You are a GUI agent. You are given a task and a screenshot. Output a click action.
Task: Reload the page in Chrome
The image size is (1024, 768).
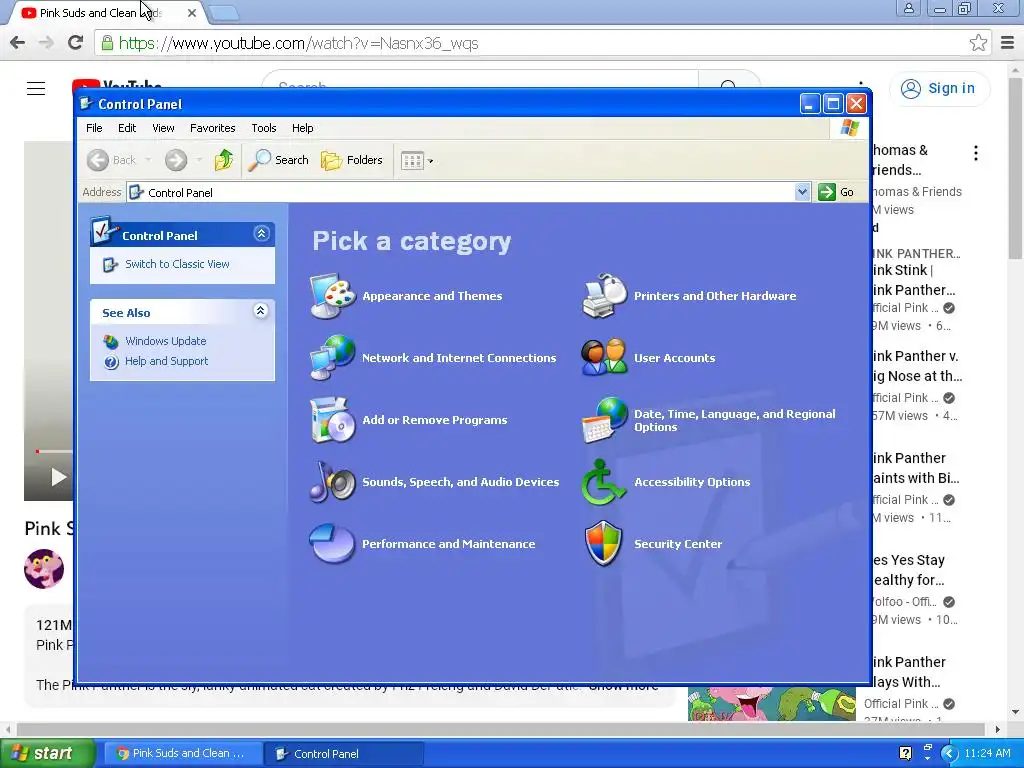[76, 43]
